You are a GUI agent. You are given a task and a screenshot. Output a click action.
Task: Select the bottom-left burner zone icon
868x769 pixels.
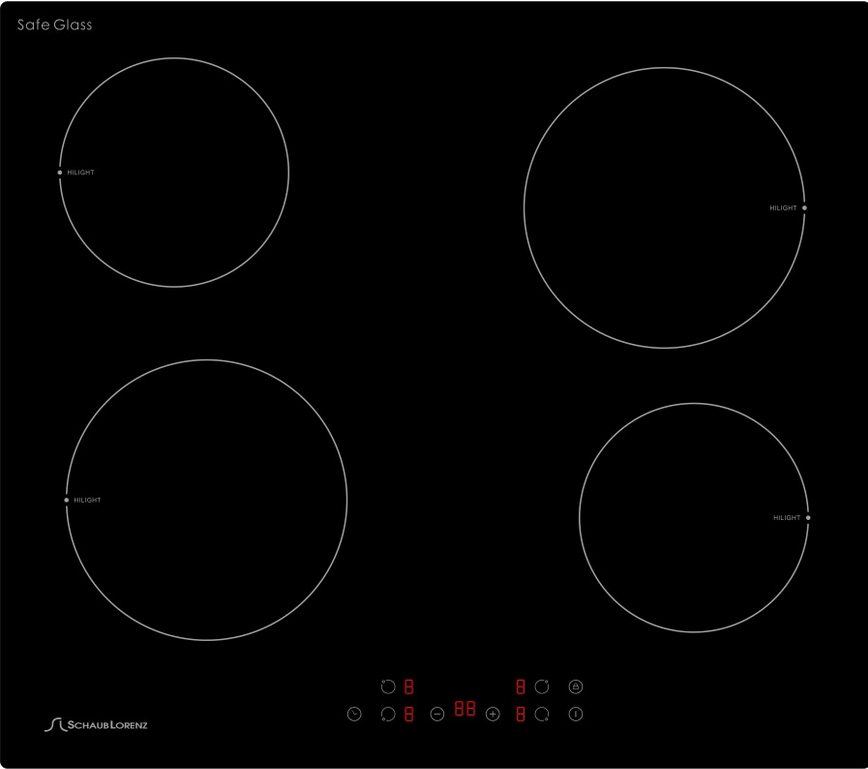coord(388,714)
